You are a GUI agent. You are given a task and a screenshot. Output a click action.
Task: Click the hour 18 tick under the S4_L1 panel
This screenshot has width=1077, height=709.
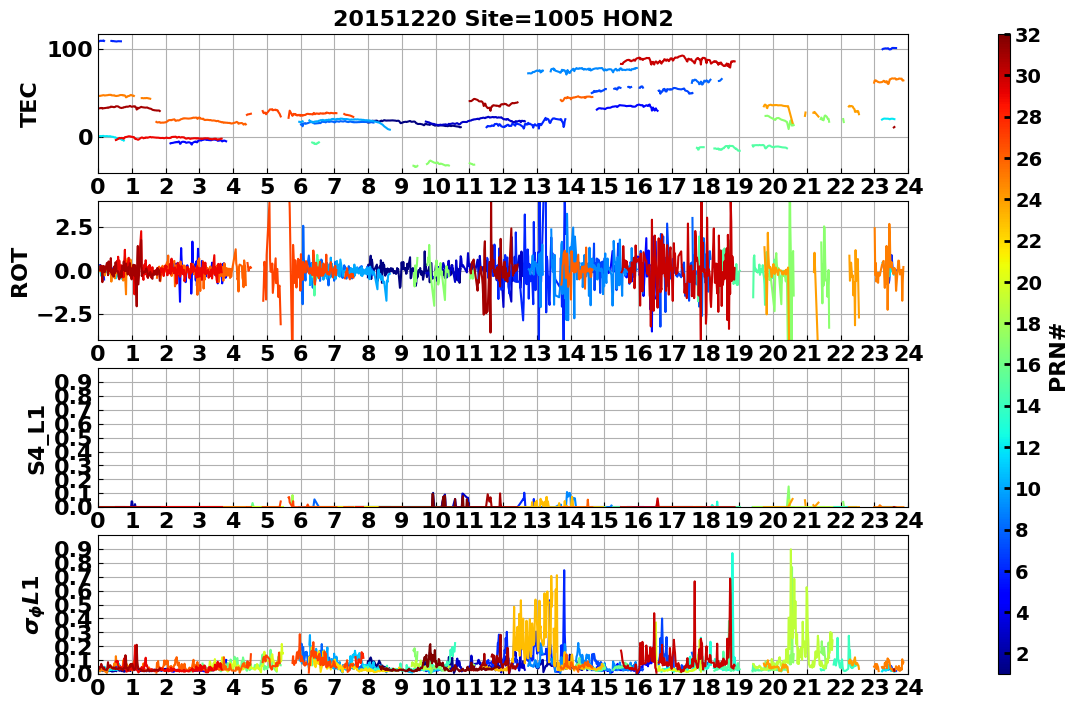[705, 520]
